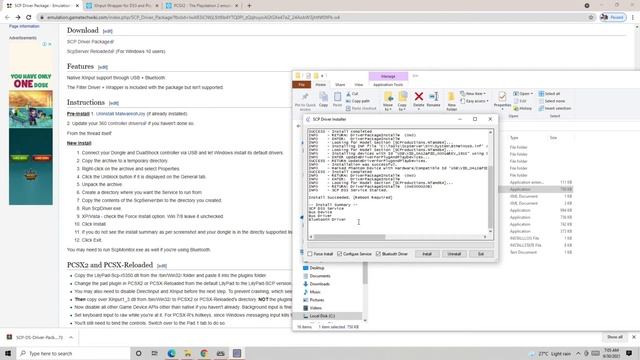Open the Windows Start menu

(x=8, y=353)
